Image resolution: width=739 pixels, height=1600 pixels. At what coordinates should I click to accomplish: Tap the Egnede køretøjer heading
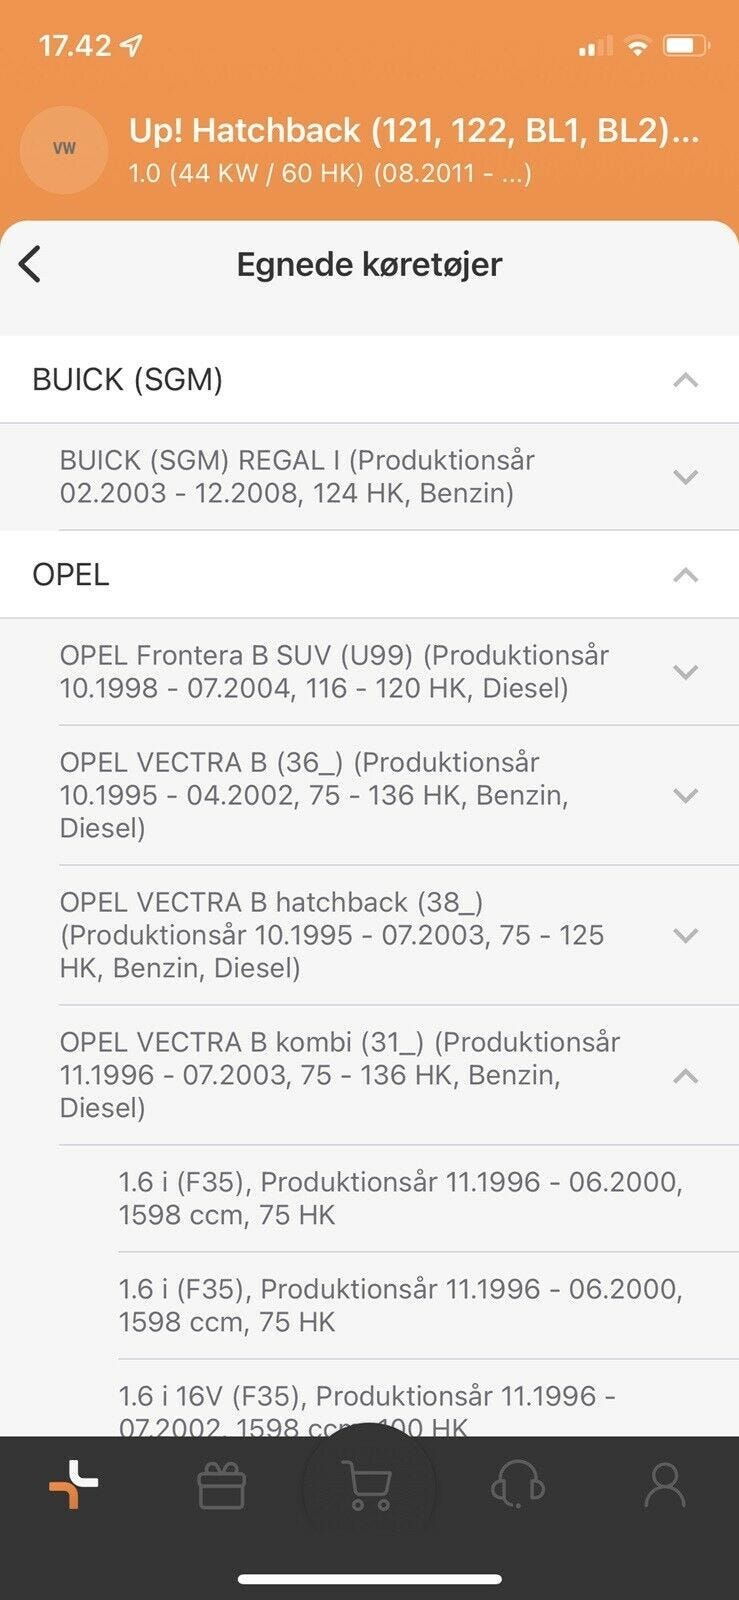(x=369, y=265)
